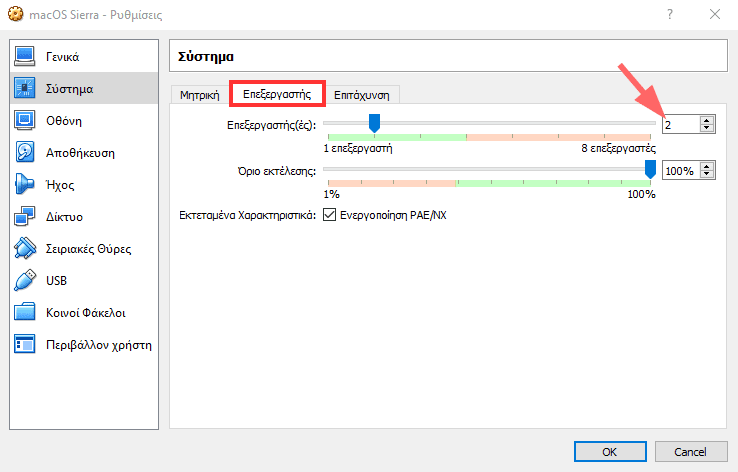Open the Γενικά settings category

[x=63, y=57]
